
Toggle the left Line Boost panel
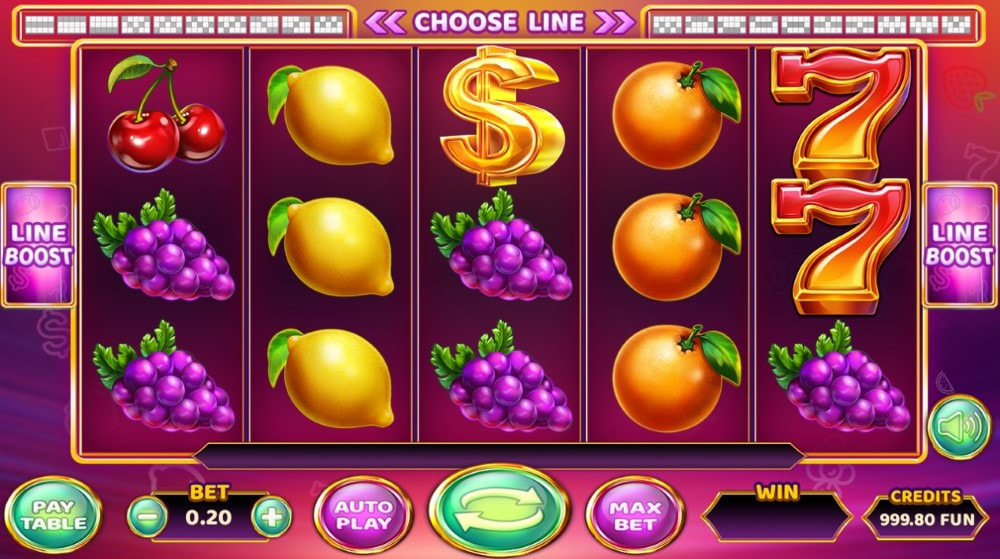[38, 245]
